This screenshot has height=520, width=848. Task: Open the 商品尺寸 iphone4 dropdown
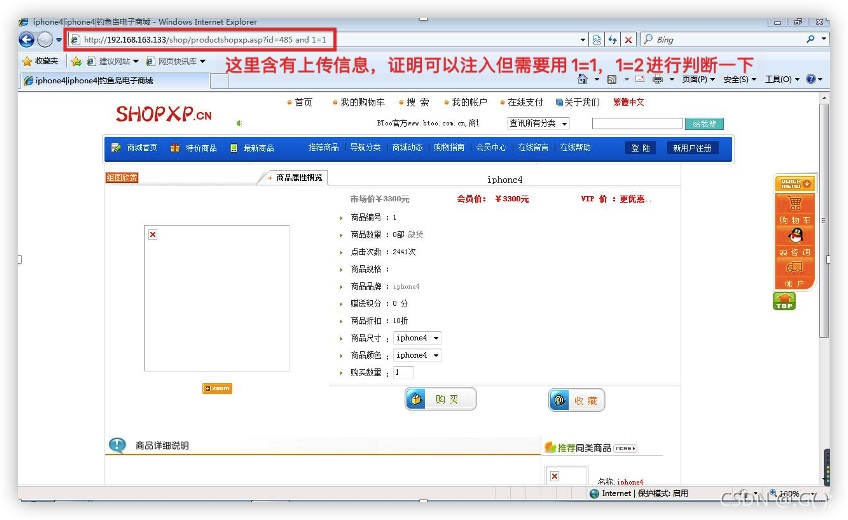click(417, 338)
